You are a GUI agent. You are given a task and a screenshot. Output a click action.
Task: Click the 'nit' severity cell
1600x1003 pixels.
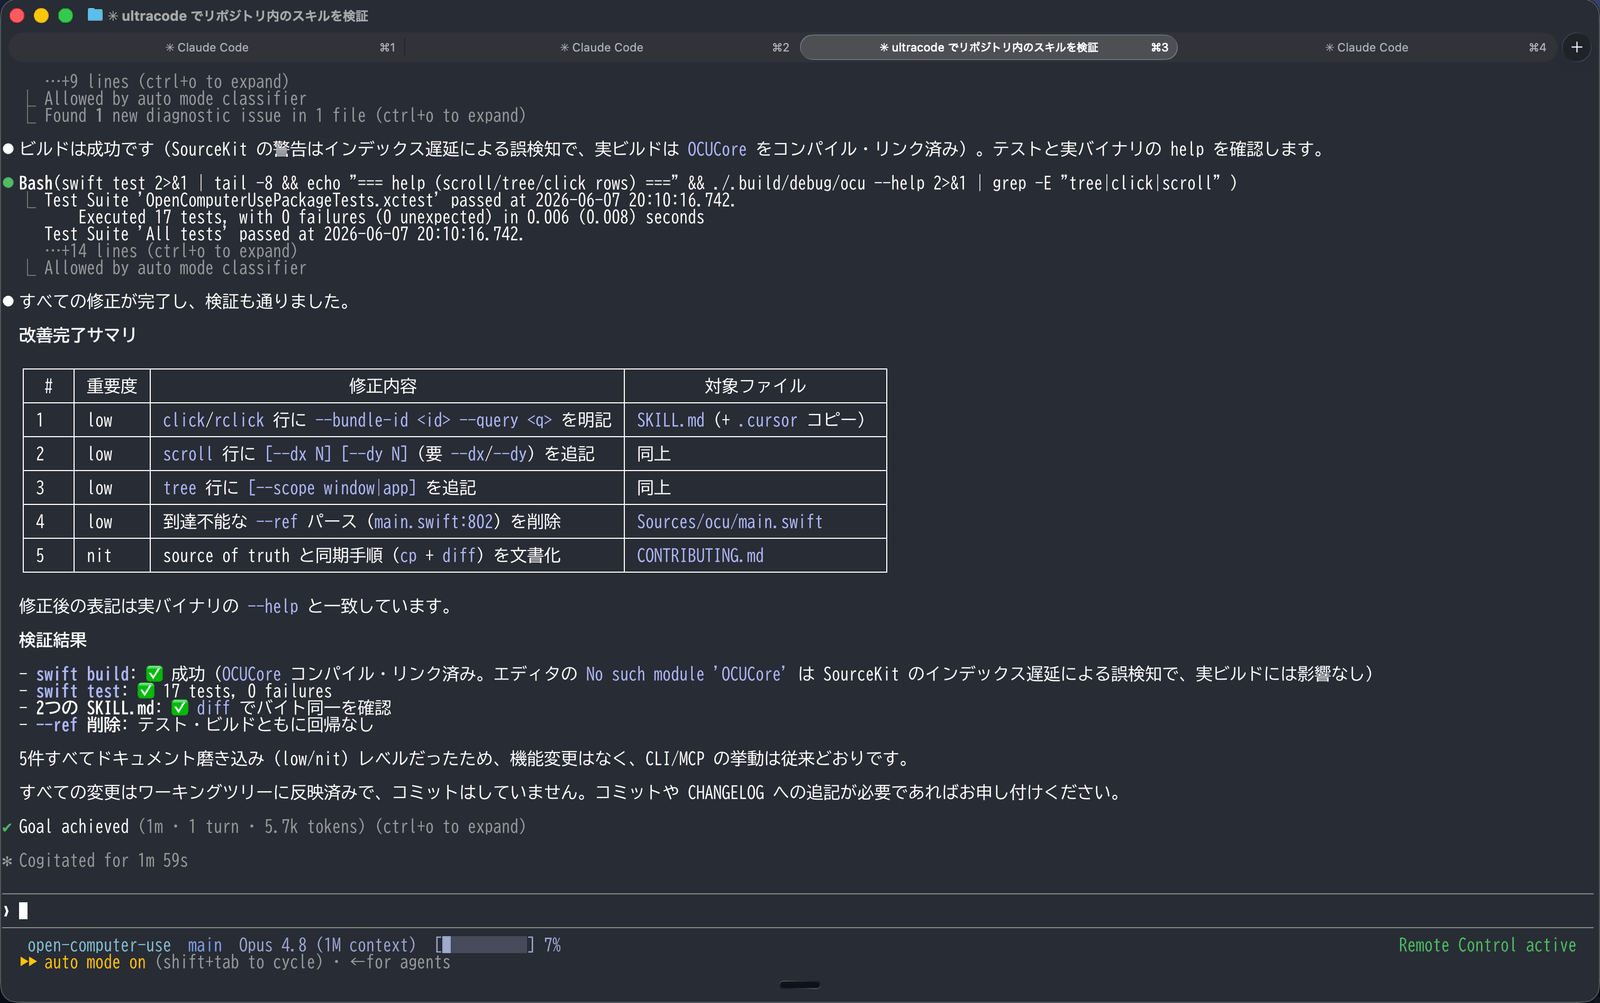[x=112, y=555]
